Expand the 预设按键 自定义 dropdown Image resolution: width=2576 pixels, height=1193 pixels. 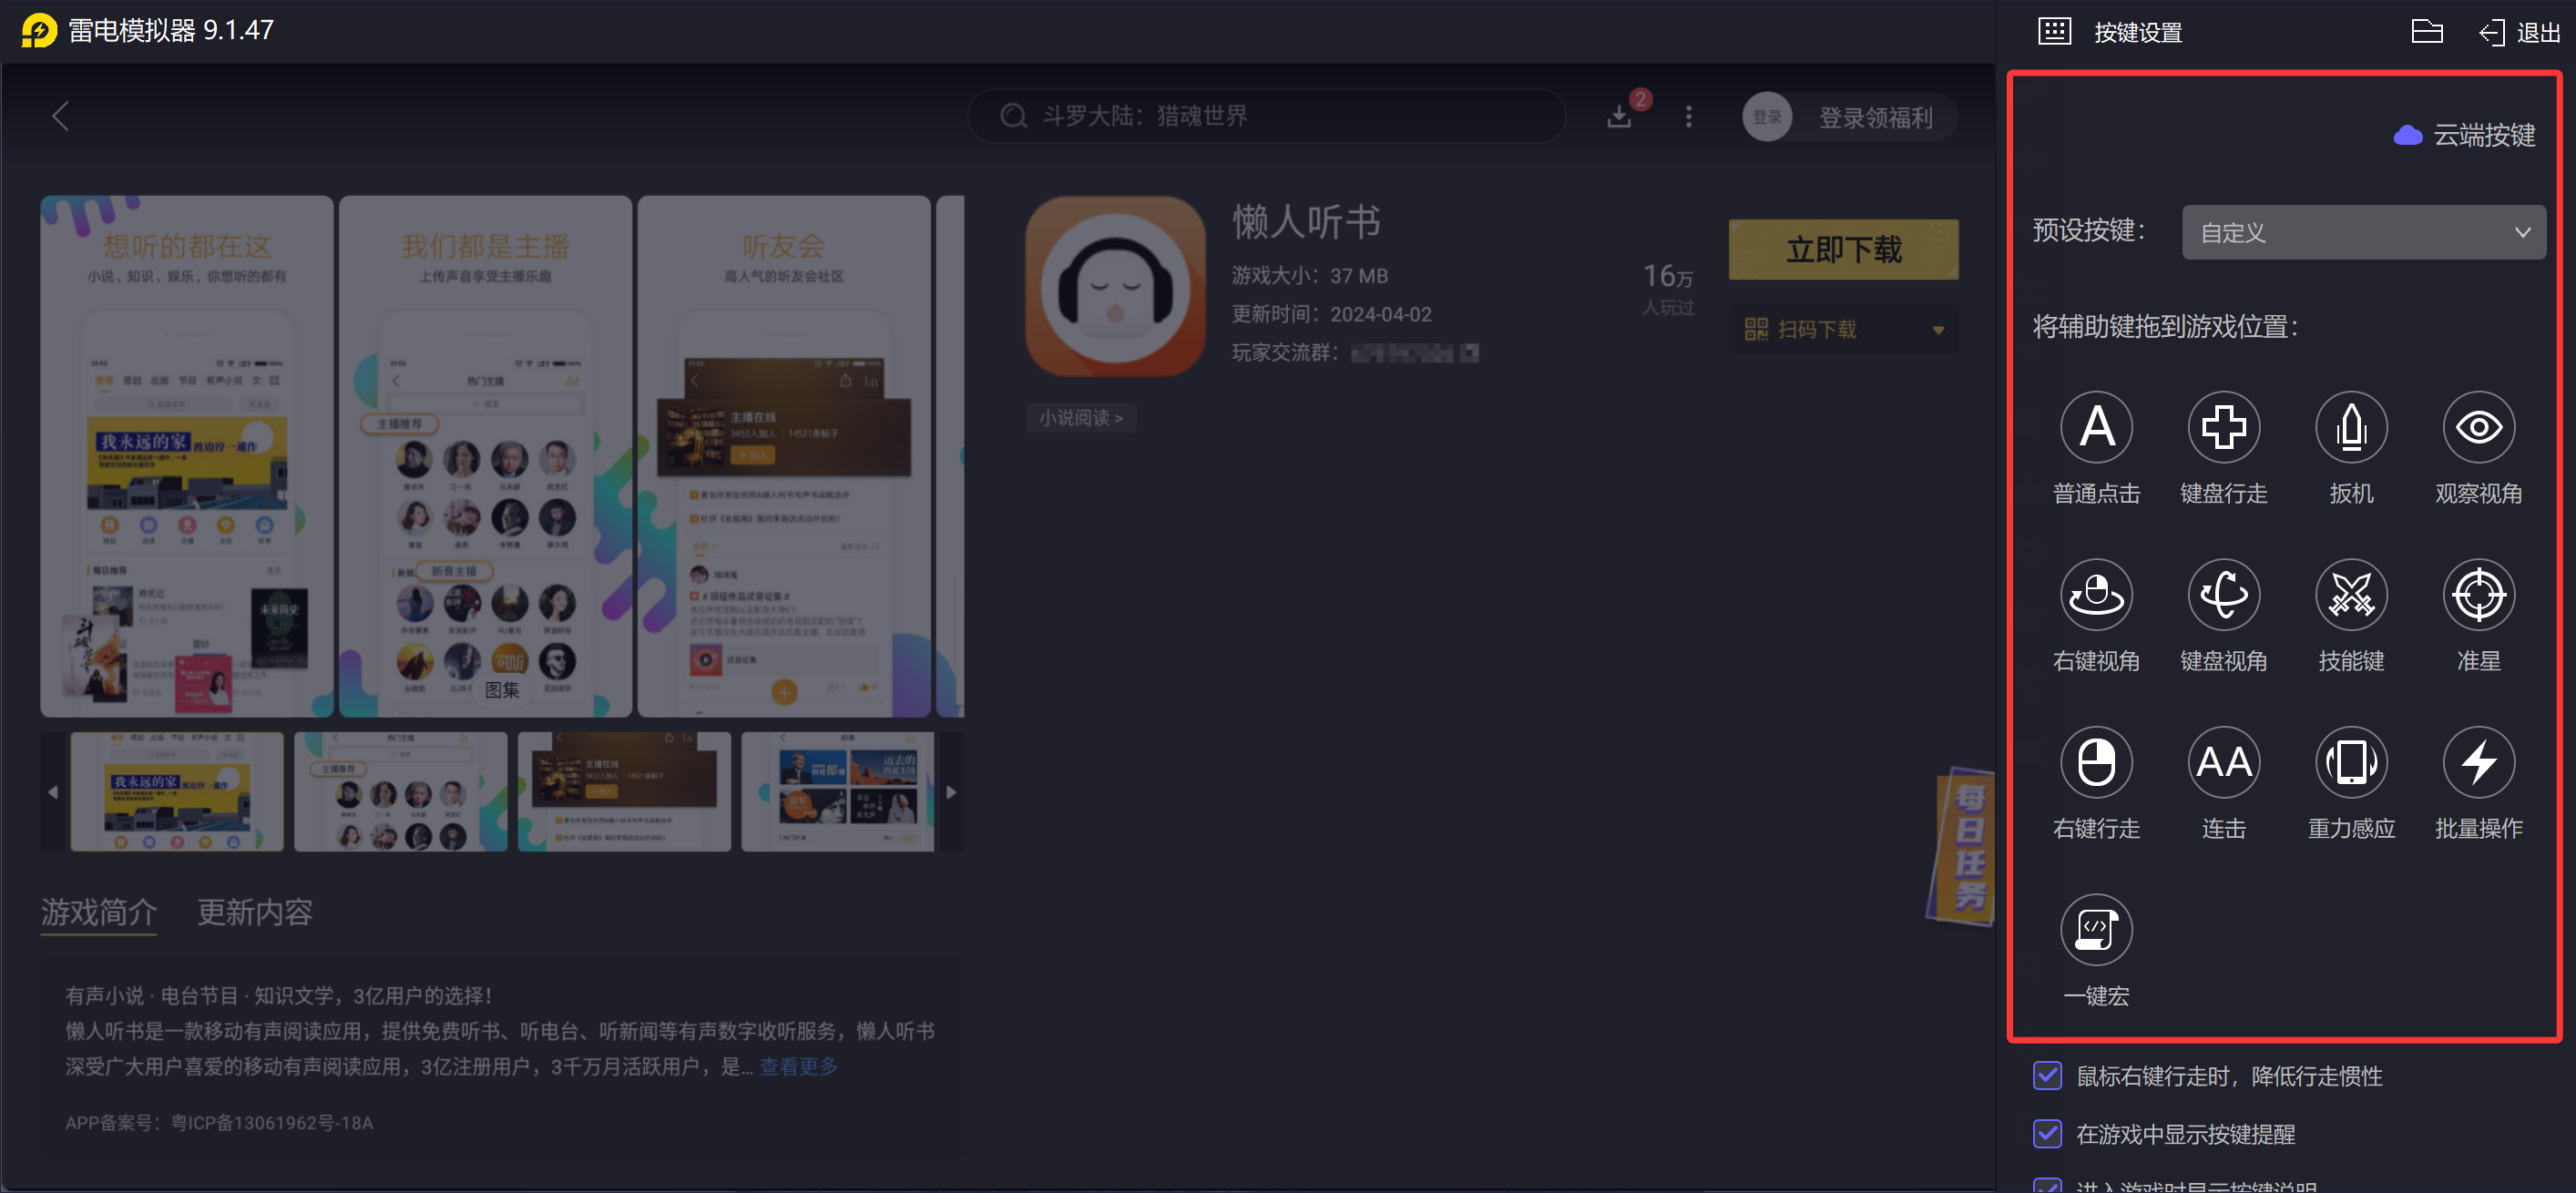(2363, 232)
